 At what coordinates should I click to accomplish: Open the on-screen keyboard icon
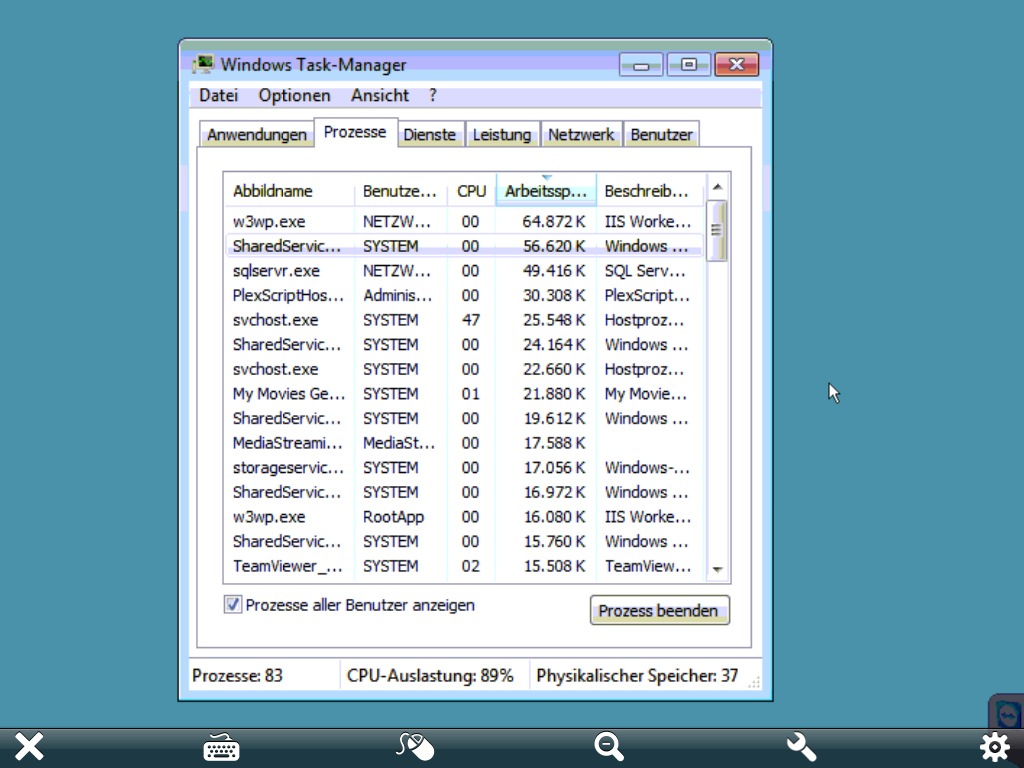pyautogui.click(x=221, y=747)
